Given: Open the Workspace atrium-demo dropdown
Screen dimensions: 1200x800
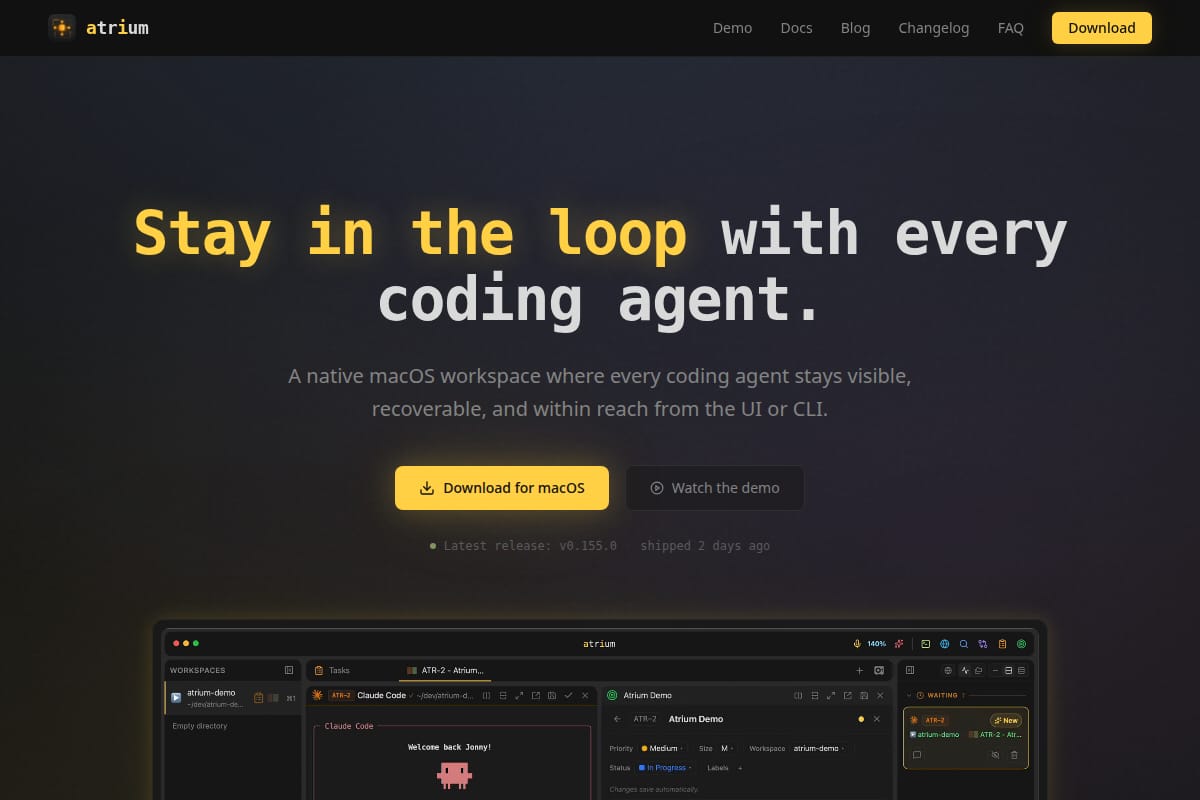Looking at the screenshot, I should click(819, 748).
